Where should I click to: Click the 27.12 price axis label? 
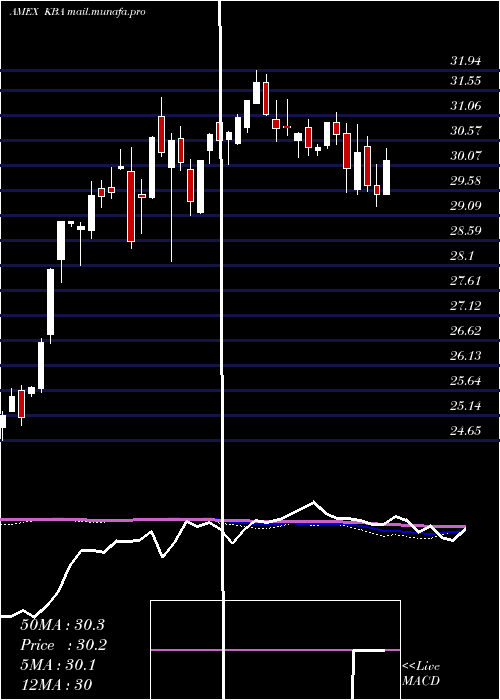pyautogui.click(x=465, y=306)
